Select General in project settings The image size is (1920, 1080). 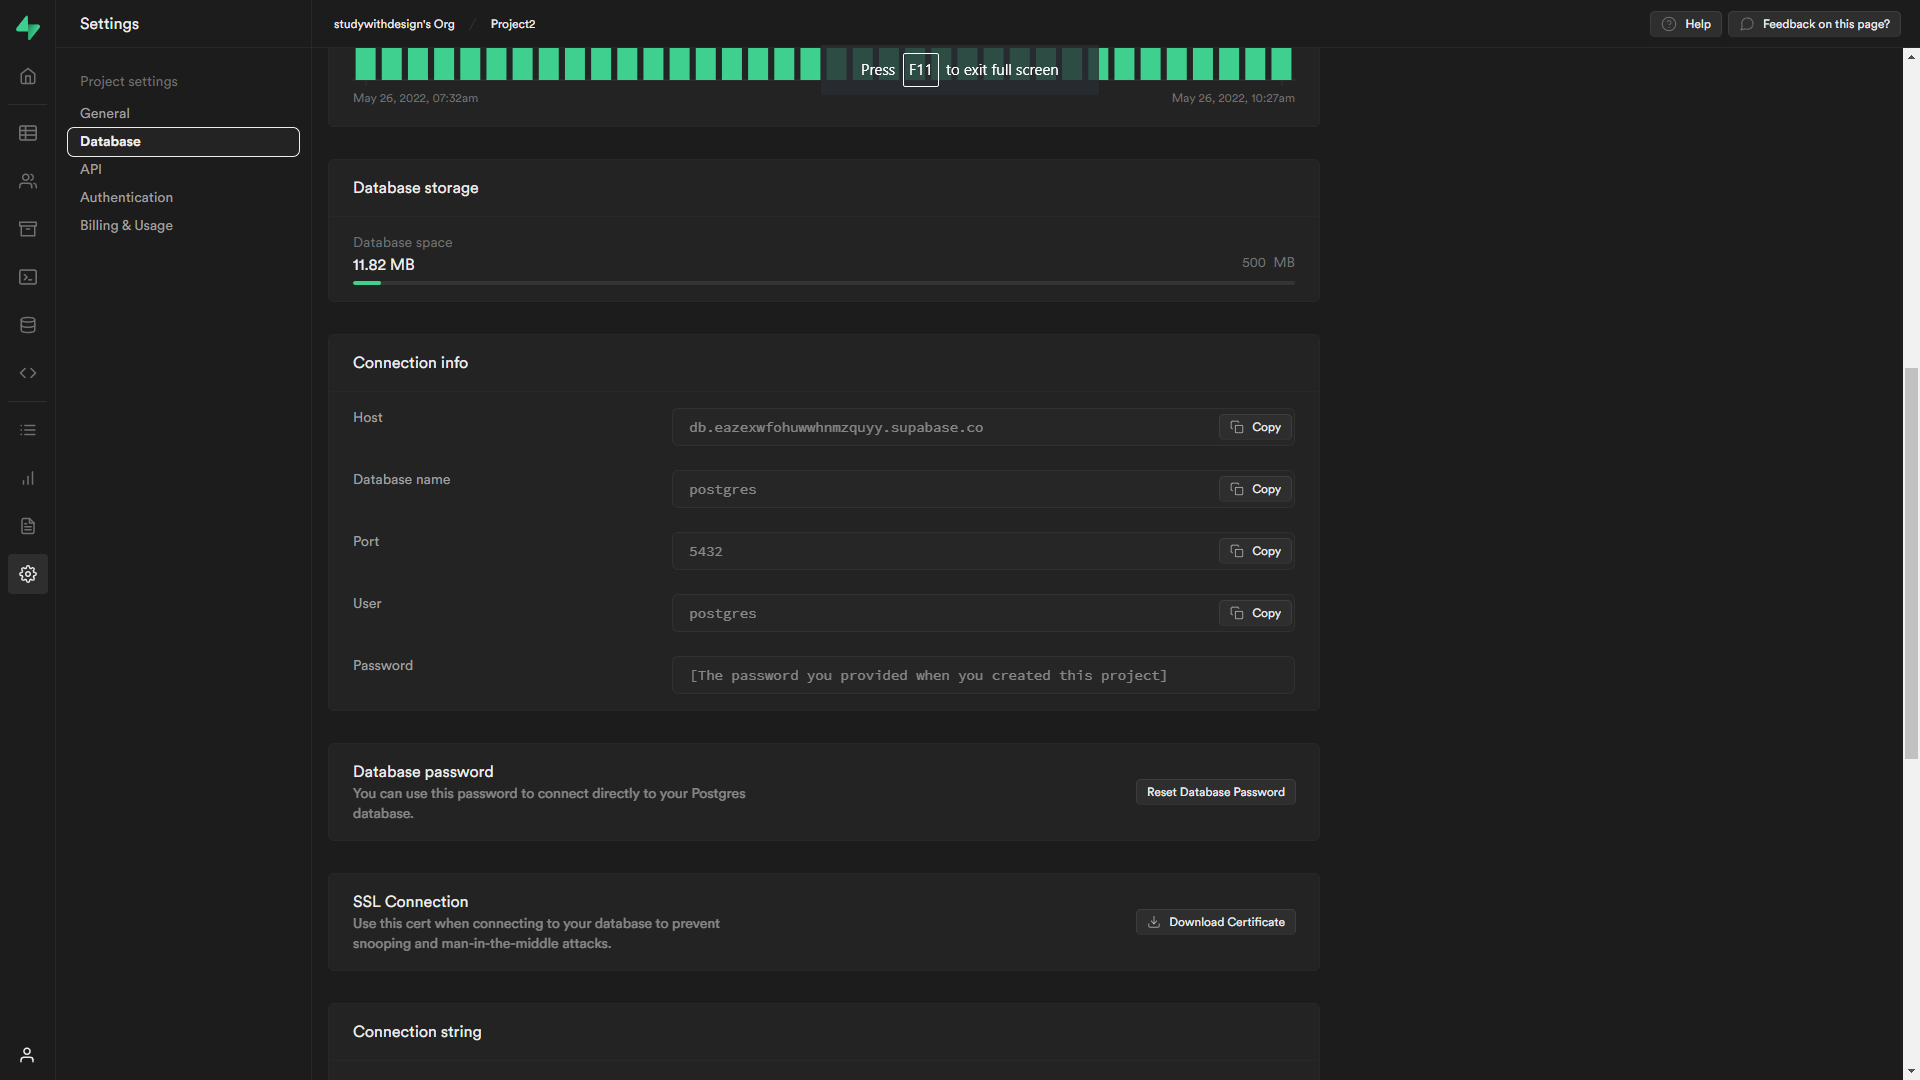pos(105,113)
